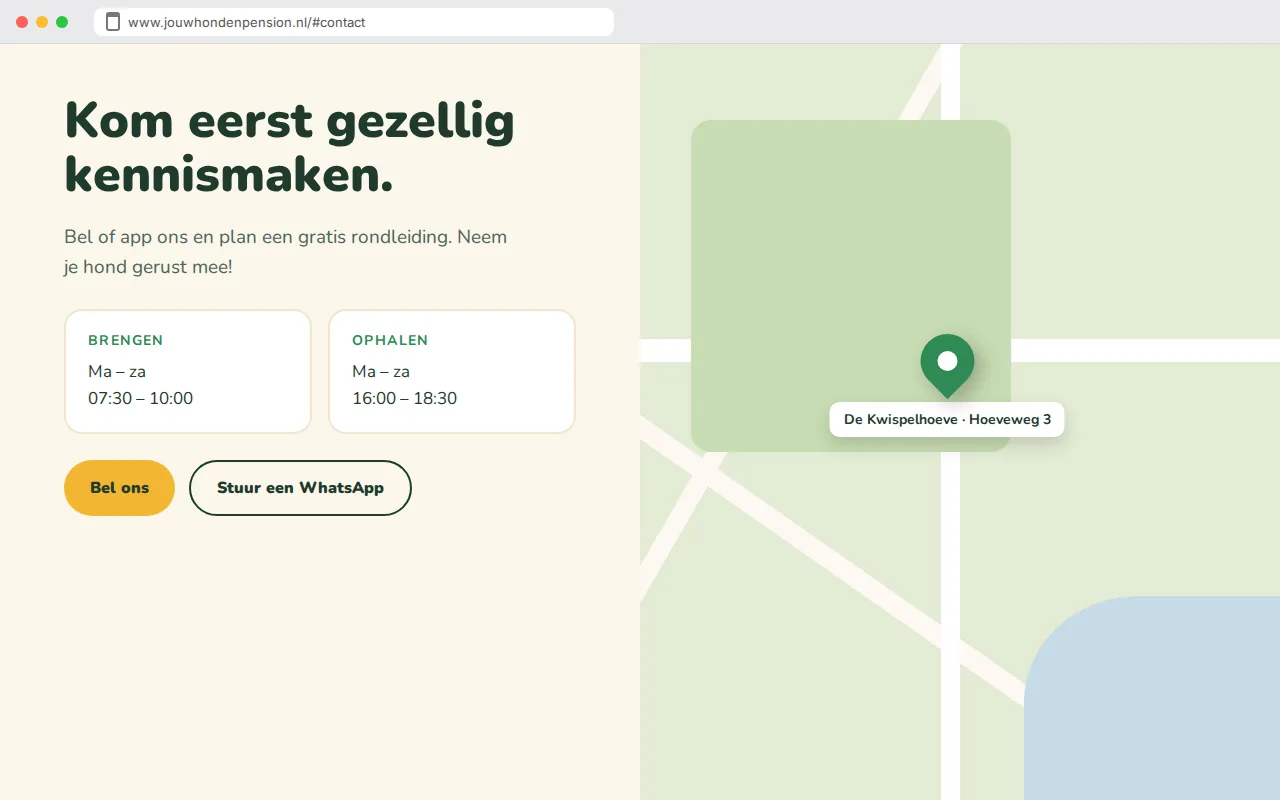The image size is (1280, 800).
Task: Click the "OPHALEN" card heading
Action: [x=390, y=340]
